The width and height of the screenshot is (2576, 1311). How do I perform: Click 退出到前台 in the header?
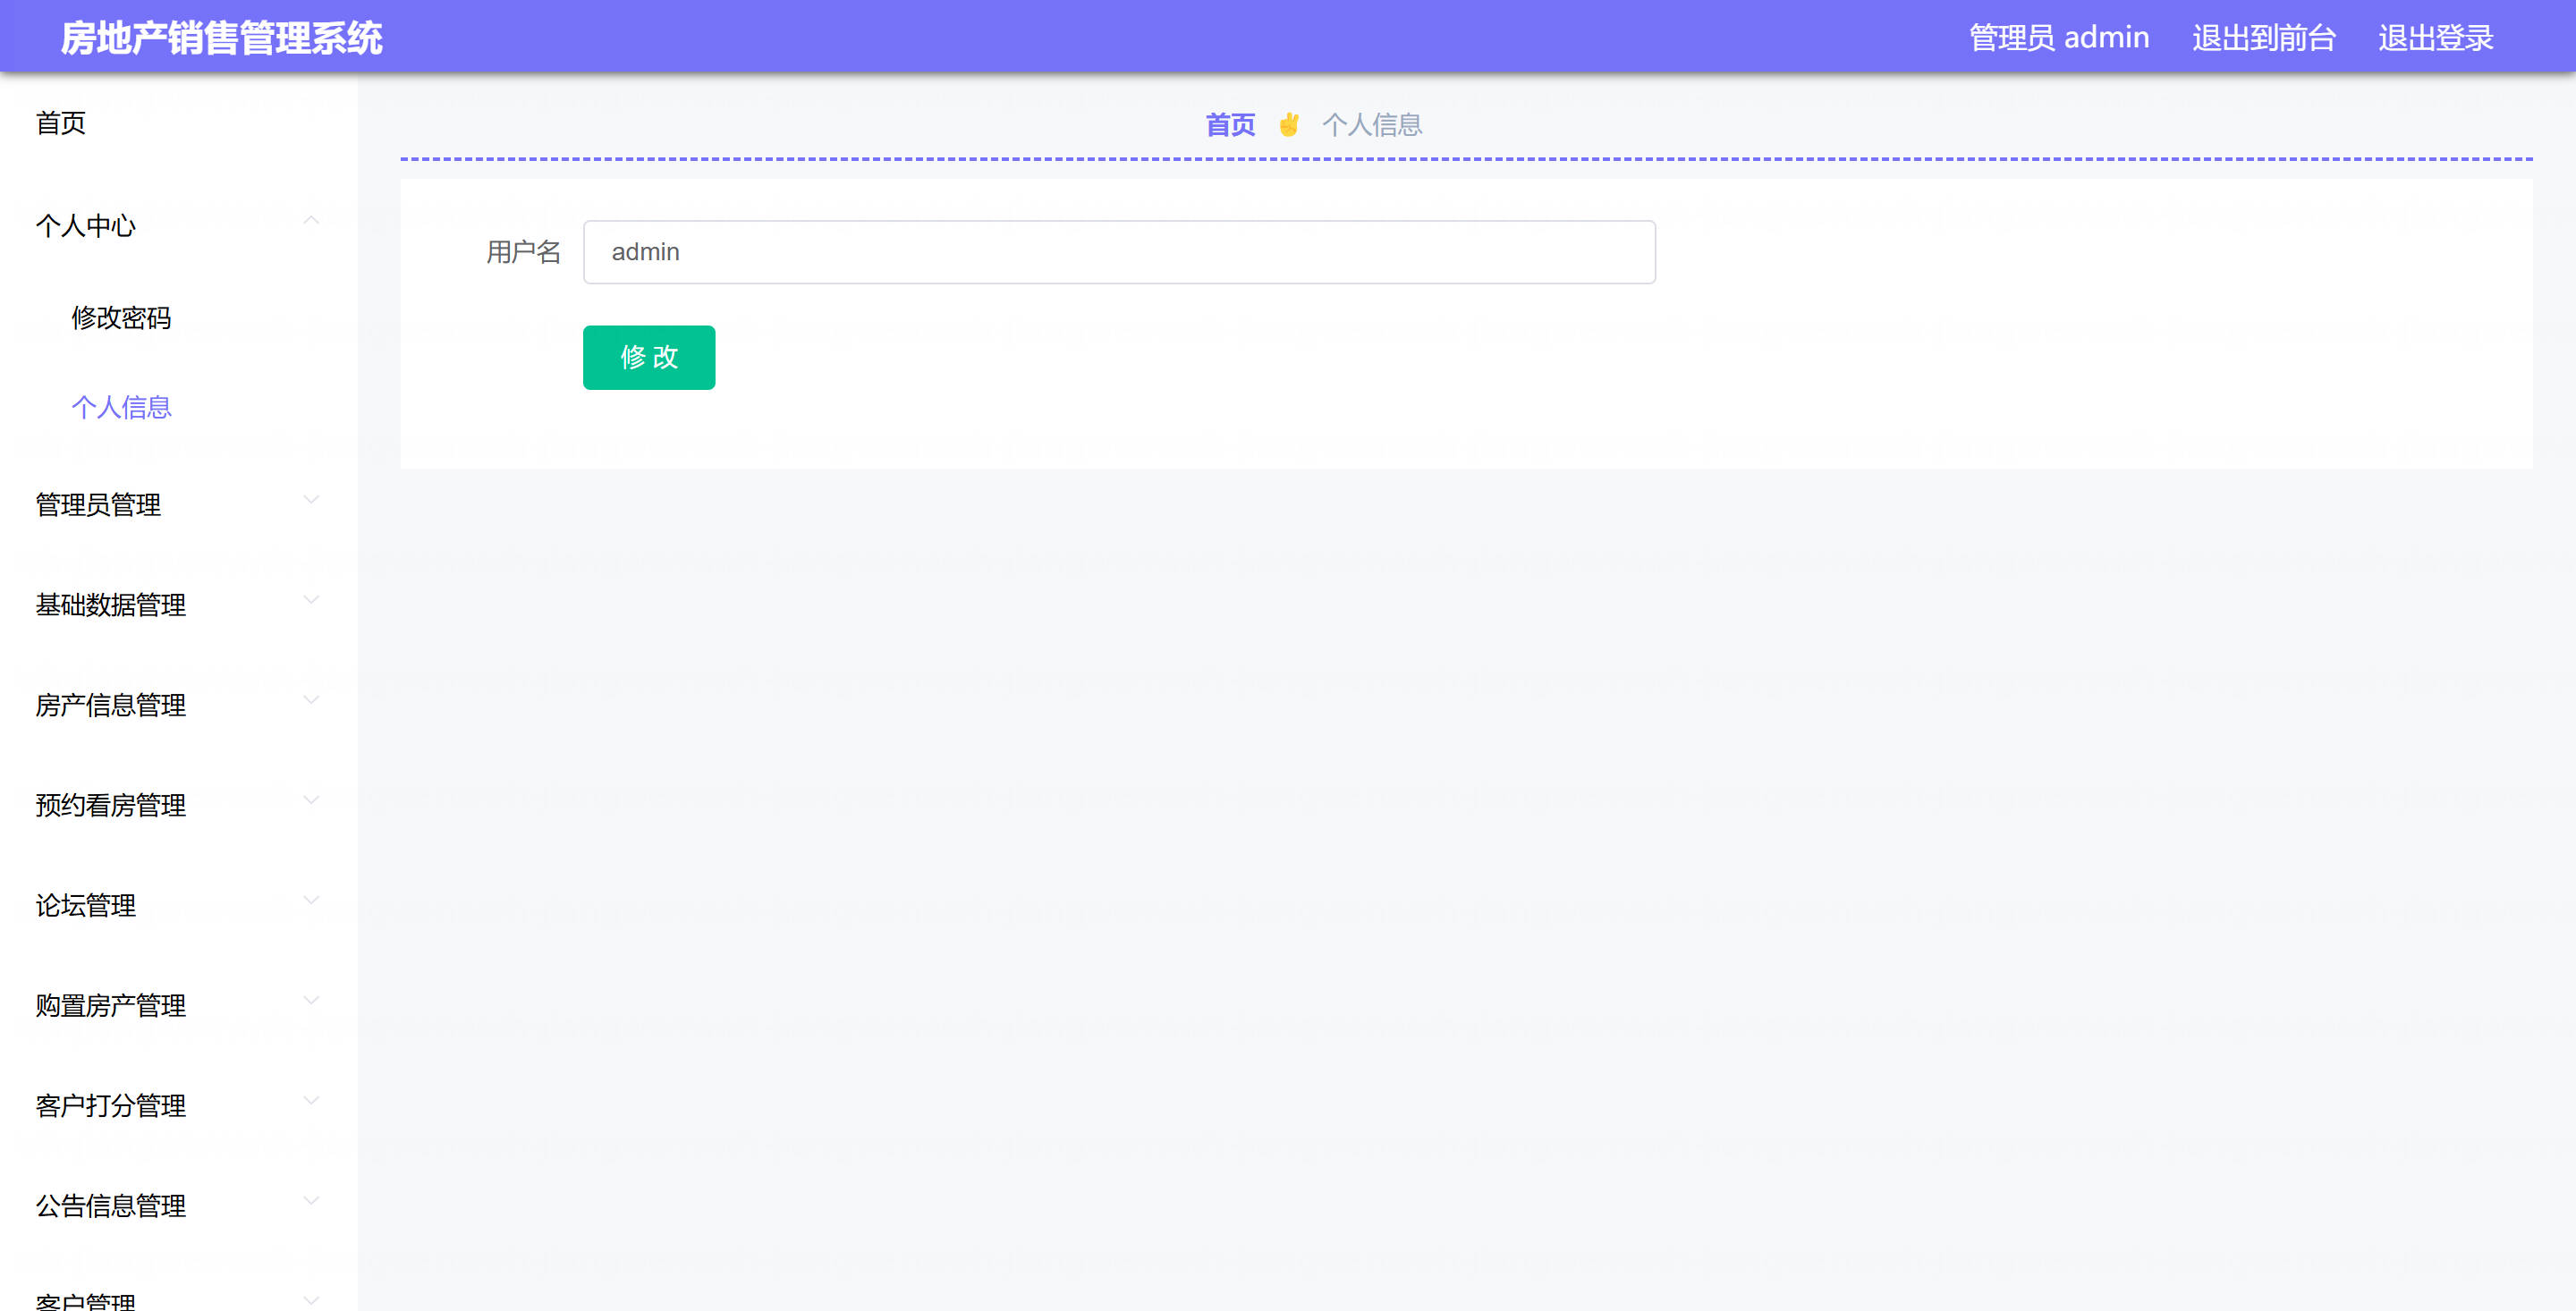point(2263,38)
